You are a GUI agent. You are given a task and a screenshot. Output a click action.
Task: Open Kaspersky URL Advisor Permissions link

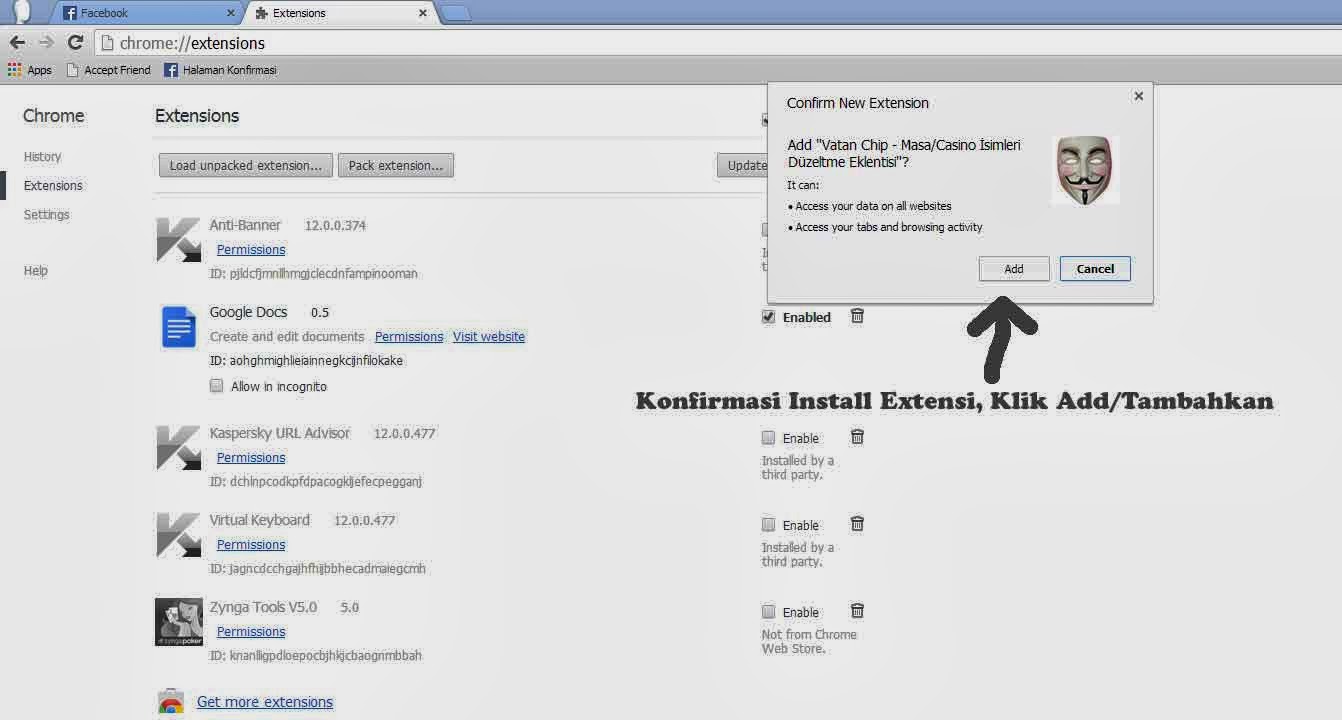click(x=251, y=457)
